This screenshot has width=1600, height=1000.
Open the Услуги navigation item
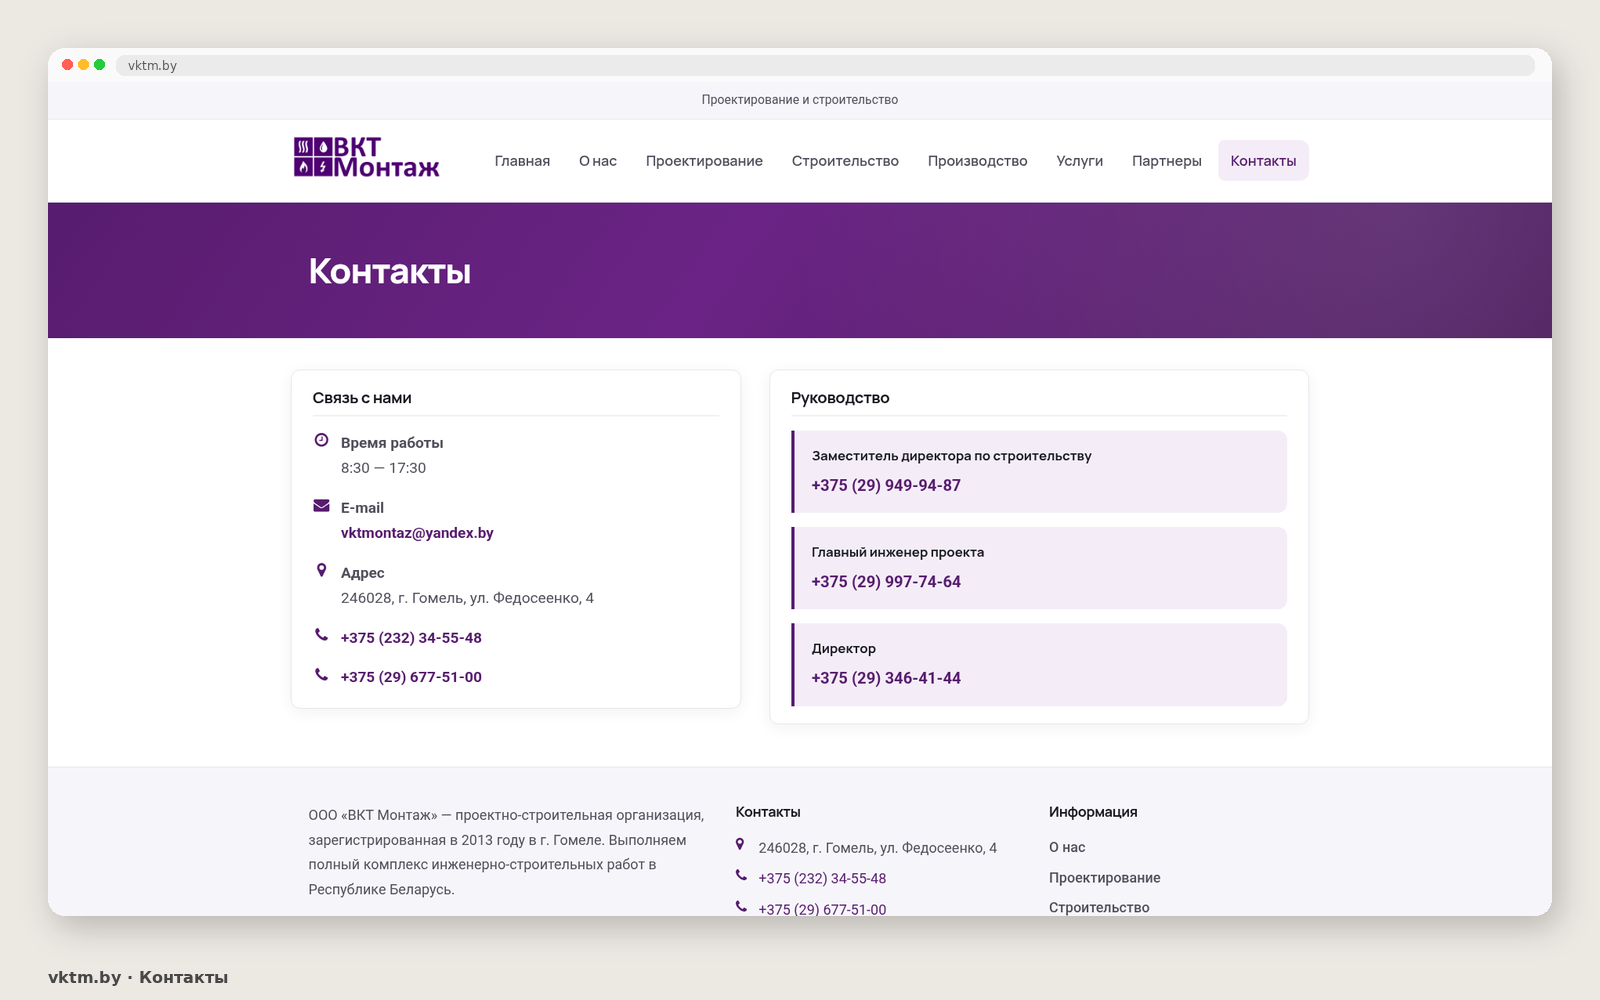(1079, 161)
